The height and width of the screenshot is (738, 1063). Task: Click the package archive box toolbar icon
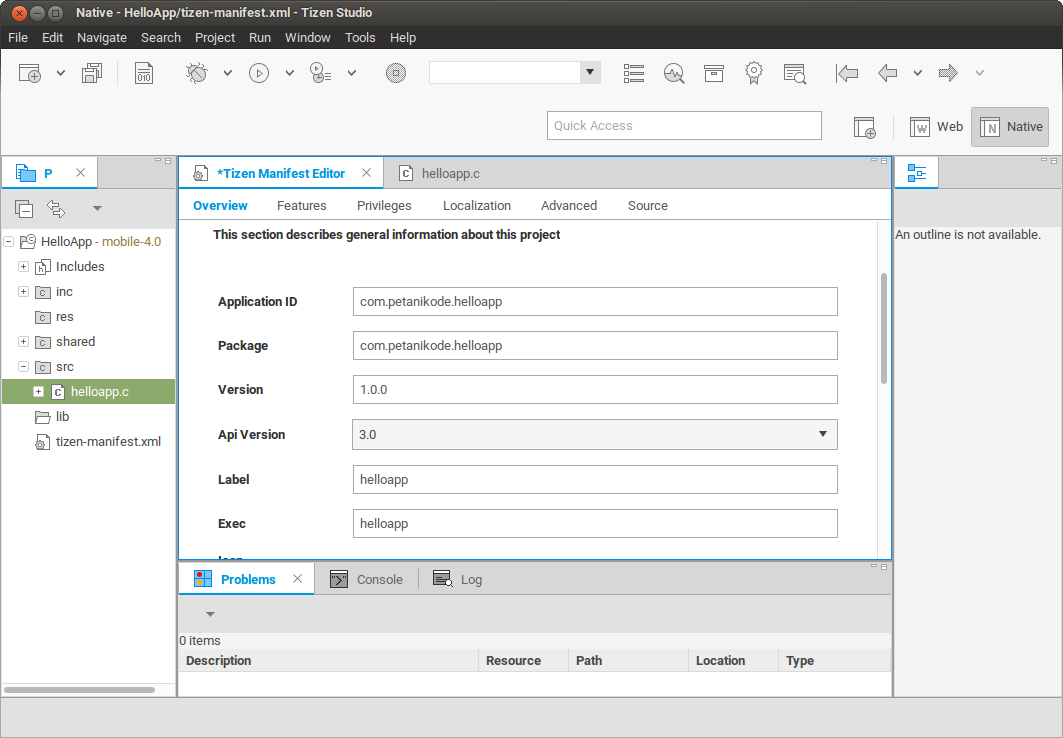(x=713, y=73)
